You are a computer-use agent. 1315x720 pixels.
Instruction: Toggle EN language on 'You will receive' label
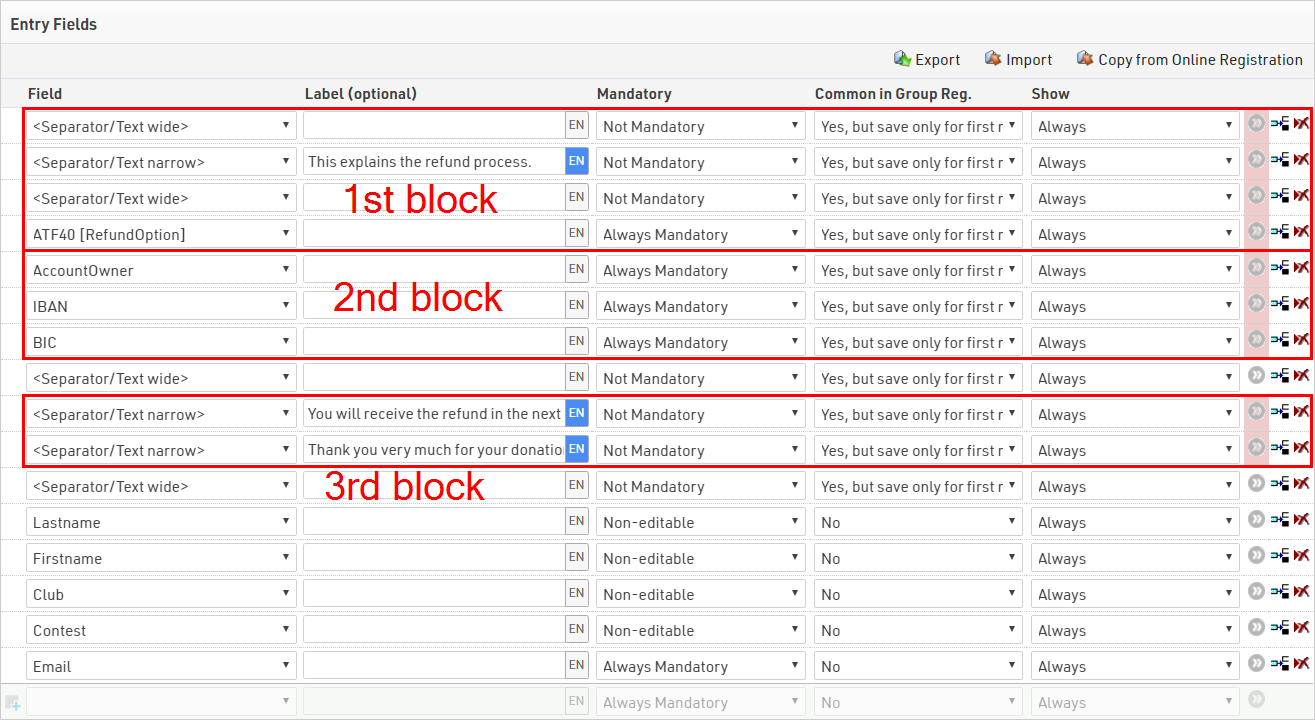coord(577,413)
